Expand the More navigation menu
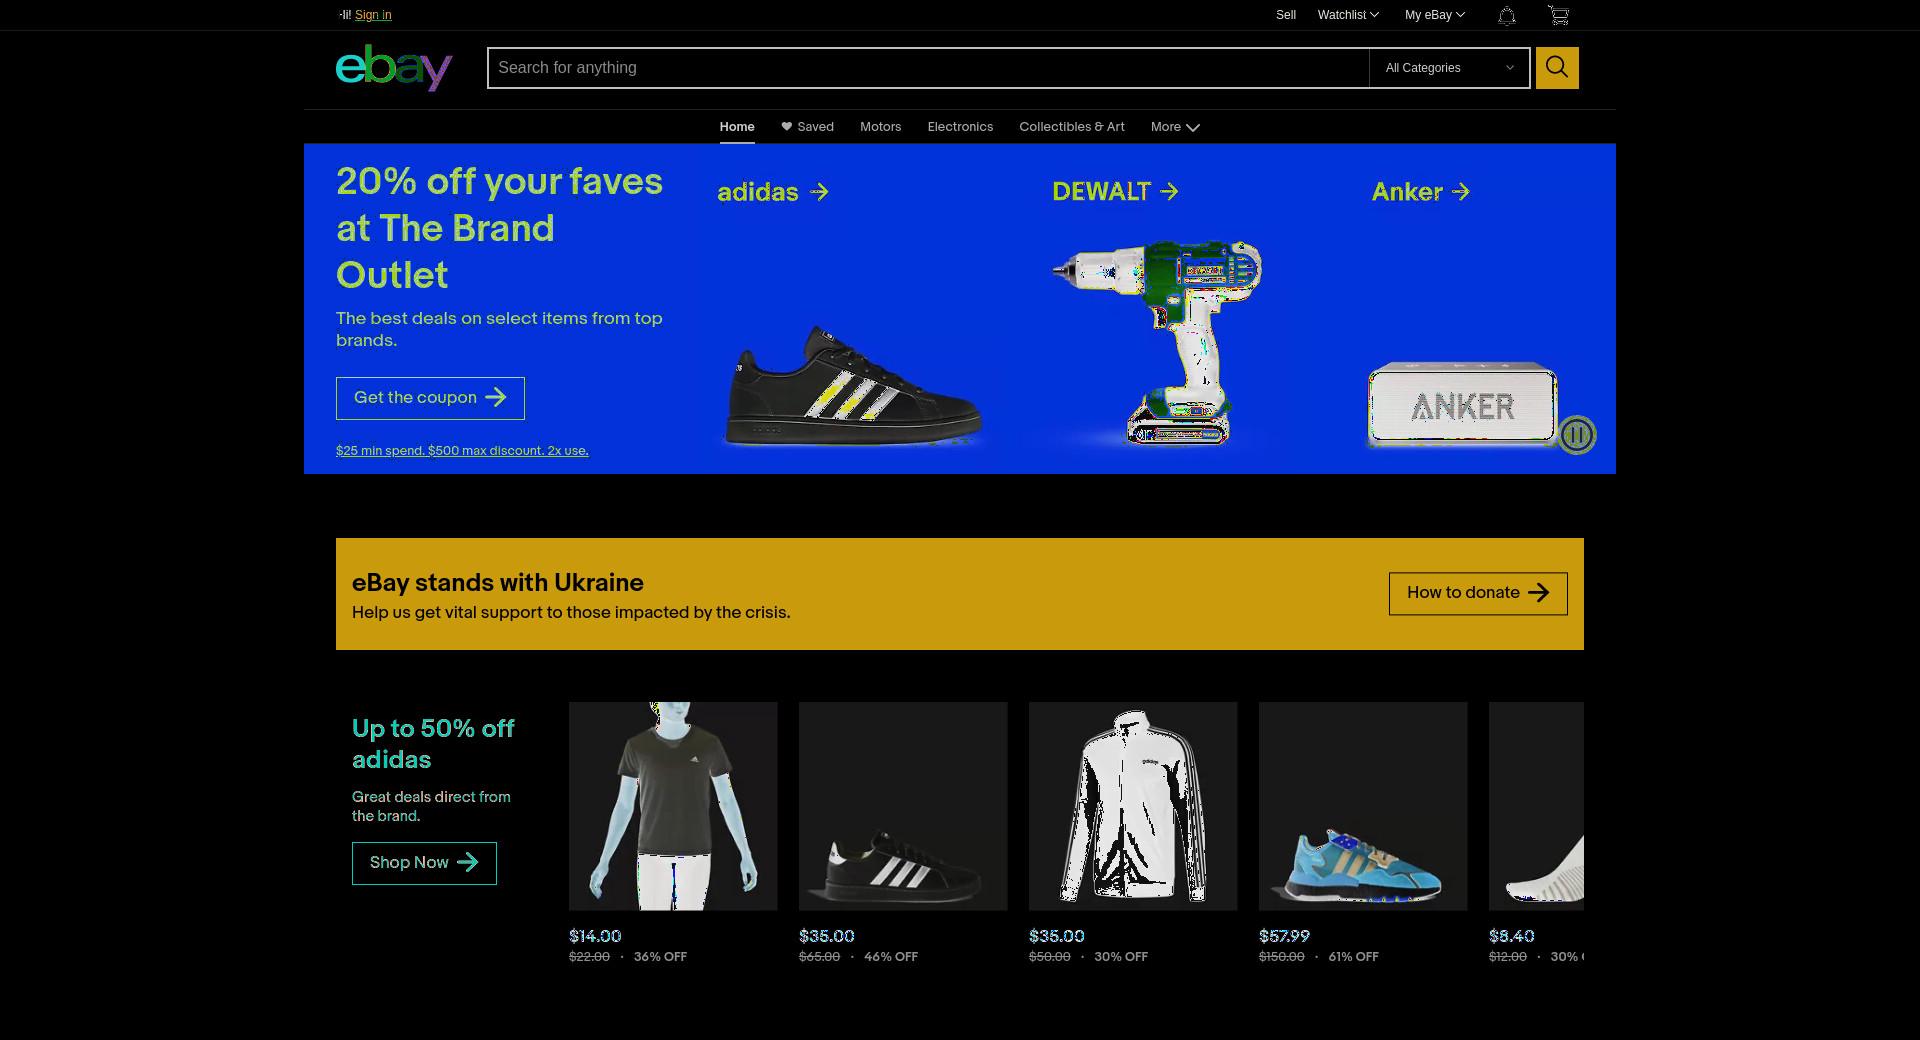The height and width of the screenshot is (1040, 1920). pyautogui.click(x=1175, y=127)
